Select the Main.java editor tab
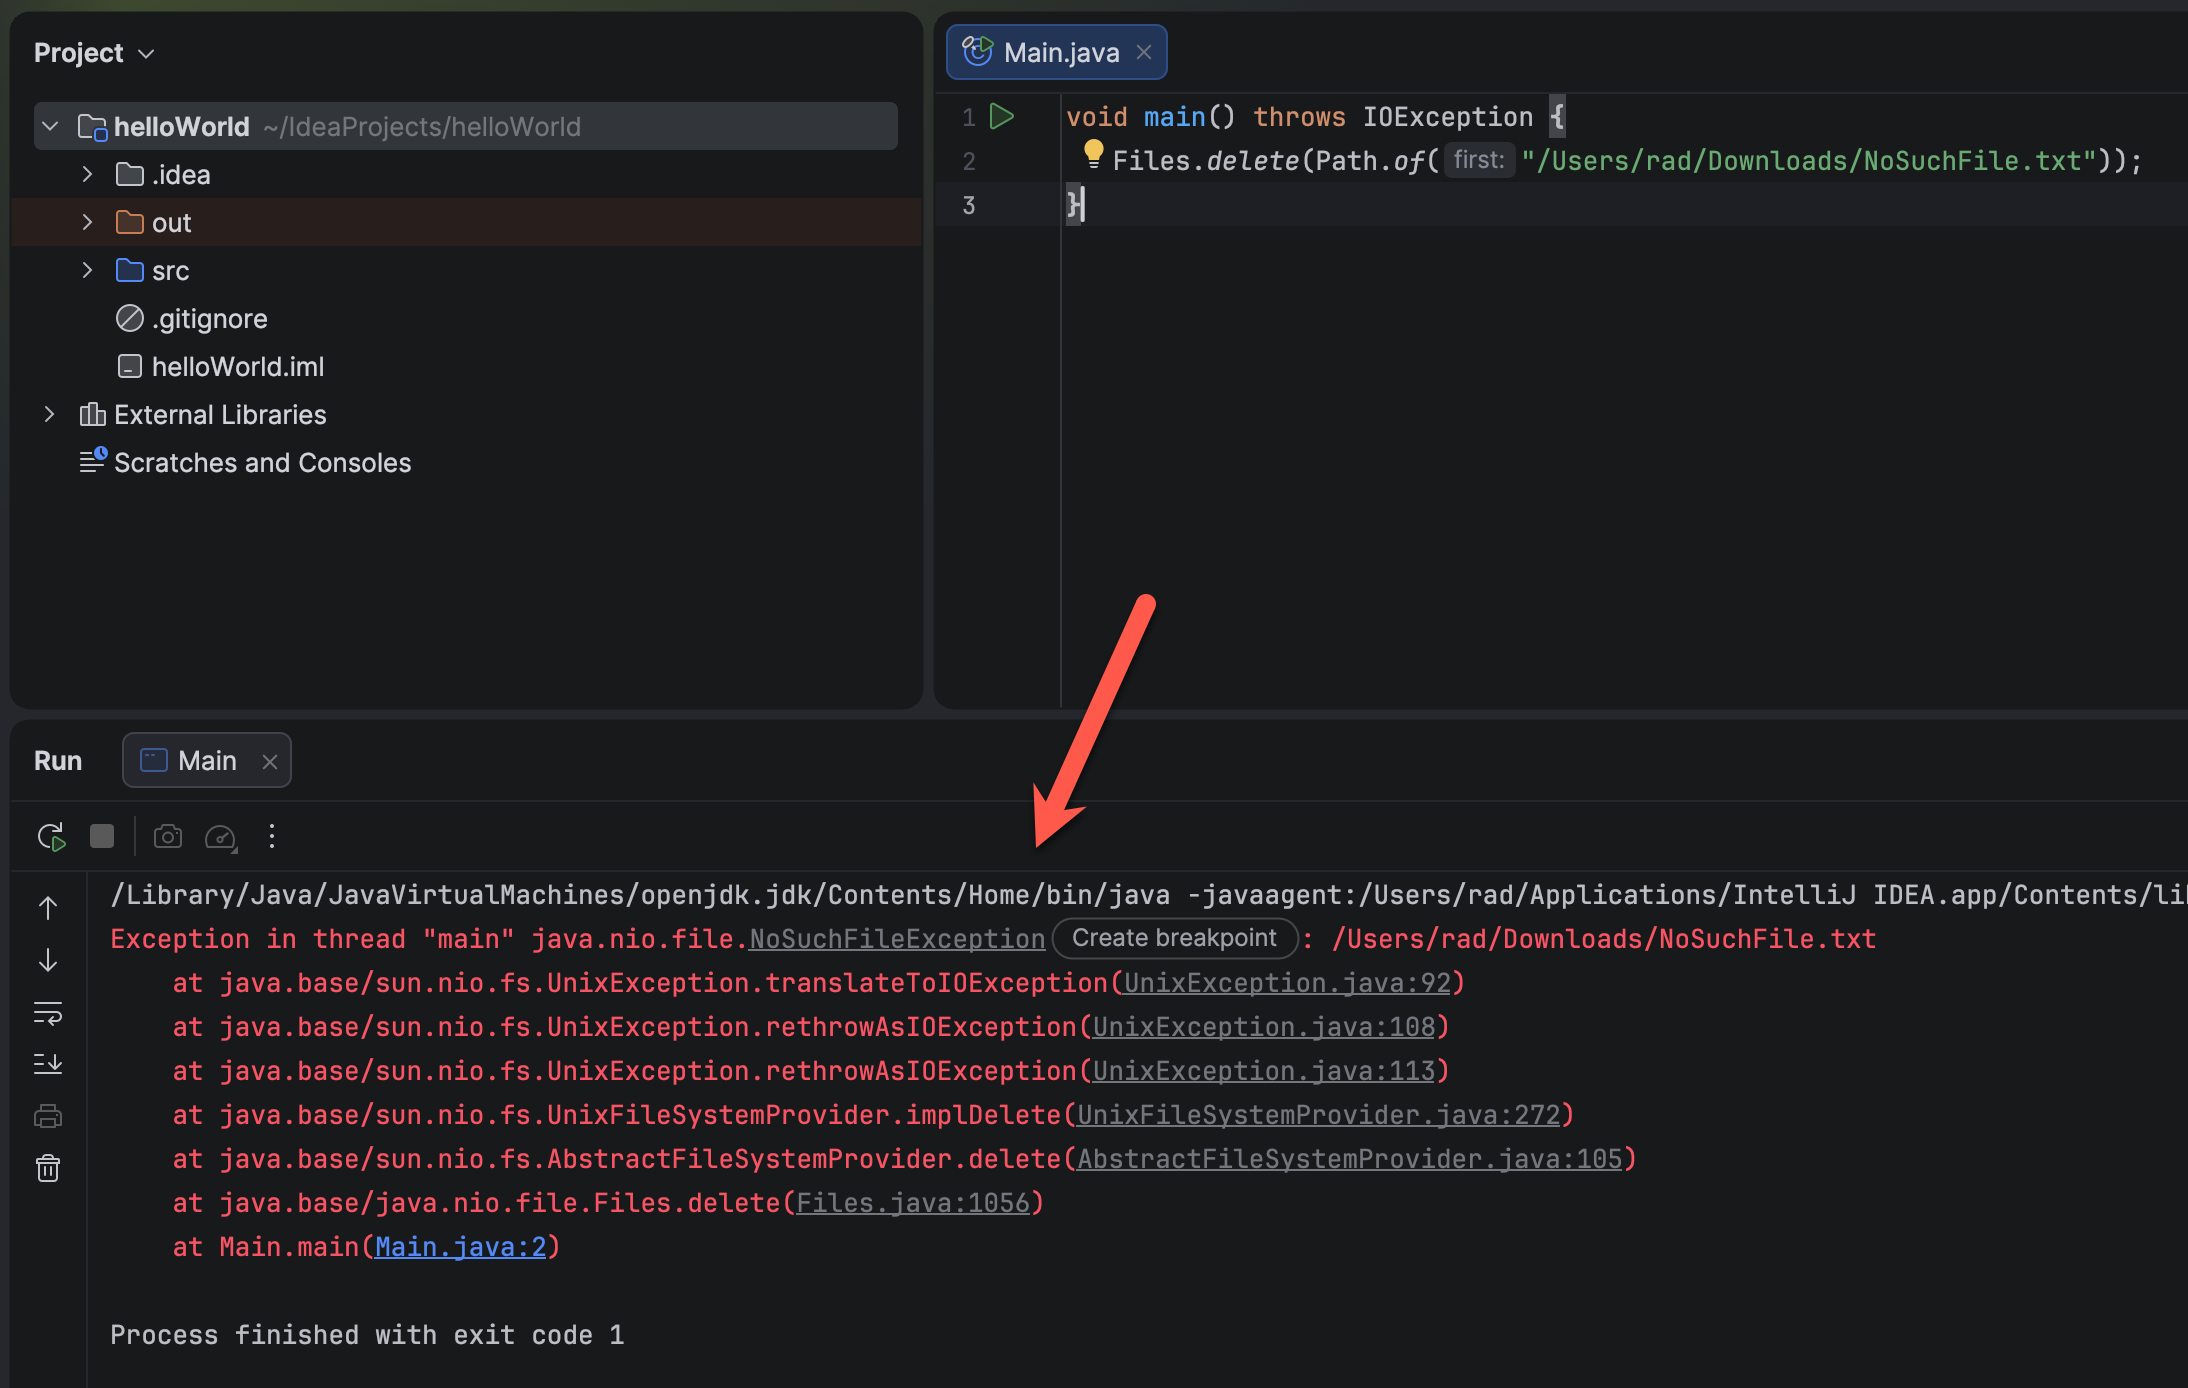The height and width of the screenshot is (1388, 2188). [1057, 52]
